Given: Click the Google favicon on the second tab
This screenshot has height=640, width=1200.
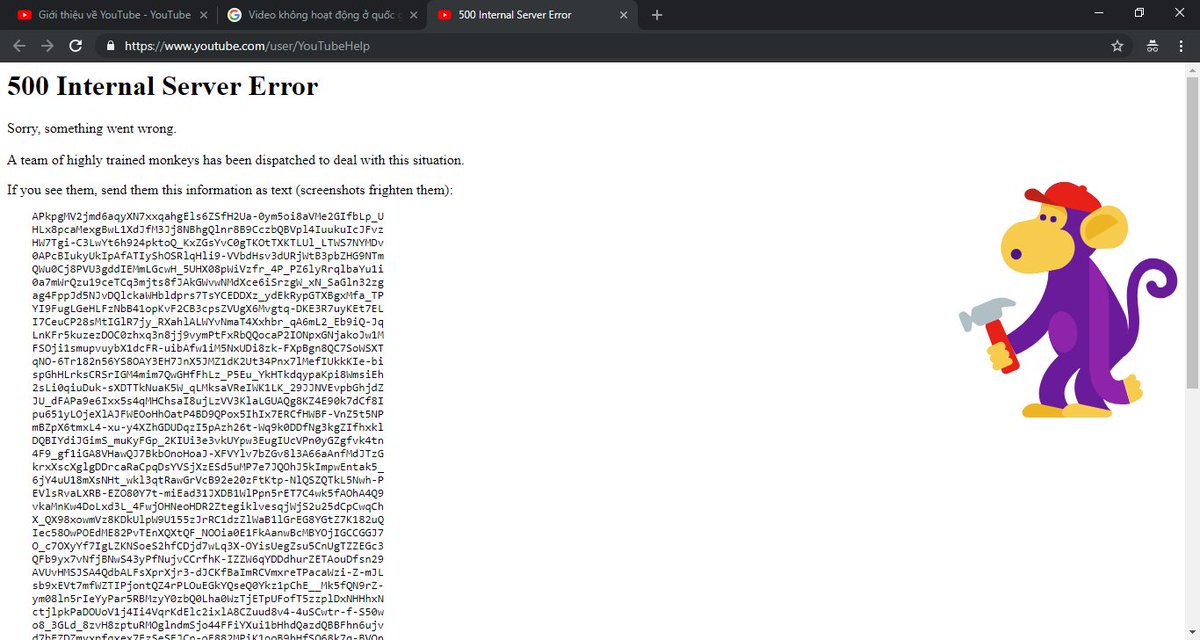Looking at the screenshot, I should [x=235, y=15].
